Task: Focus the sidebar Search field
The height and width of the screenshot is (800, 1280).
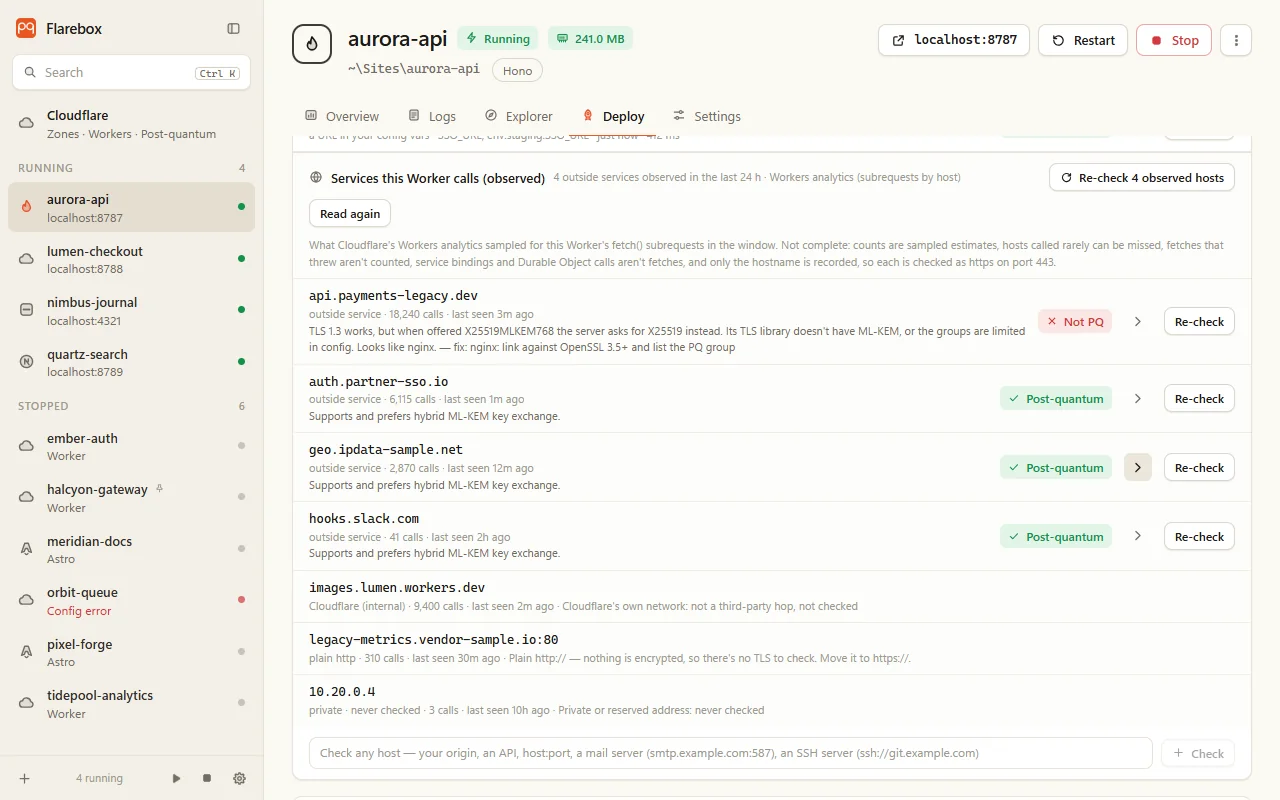Action: [131, 73]
